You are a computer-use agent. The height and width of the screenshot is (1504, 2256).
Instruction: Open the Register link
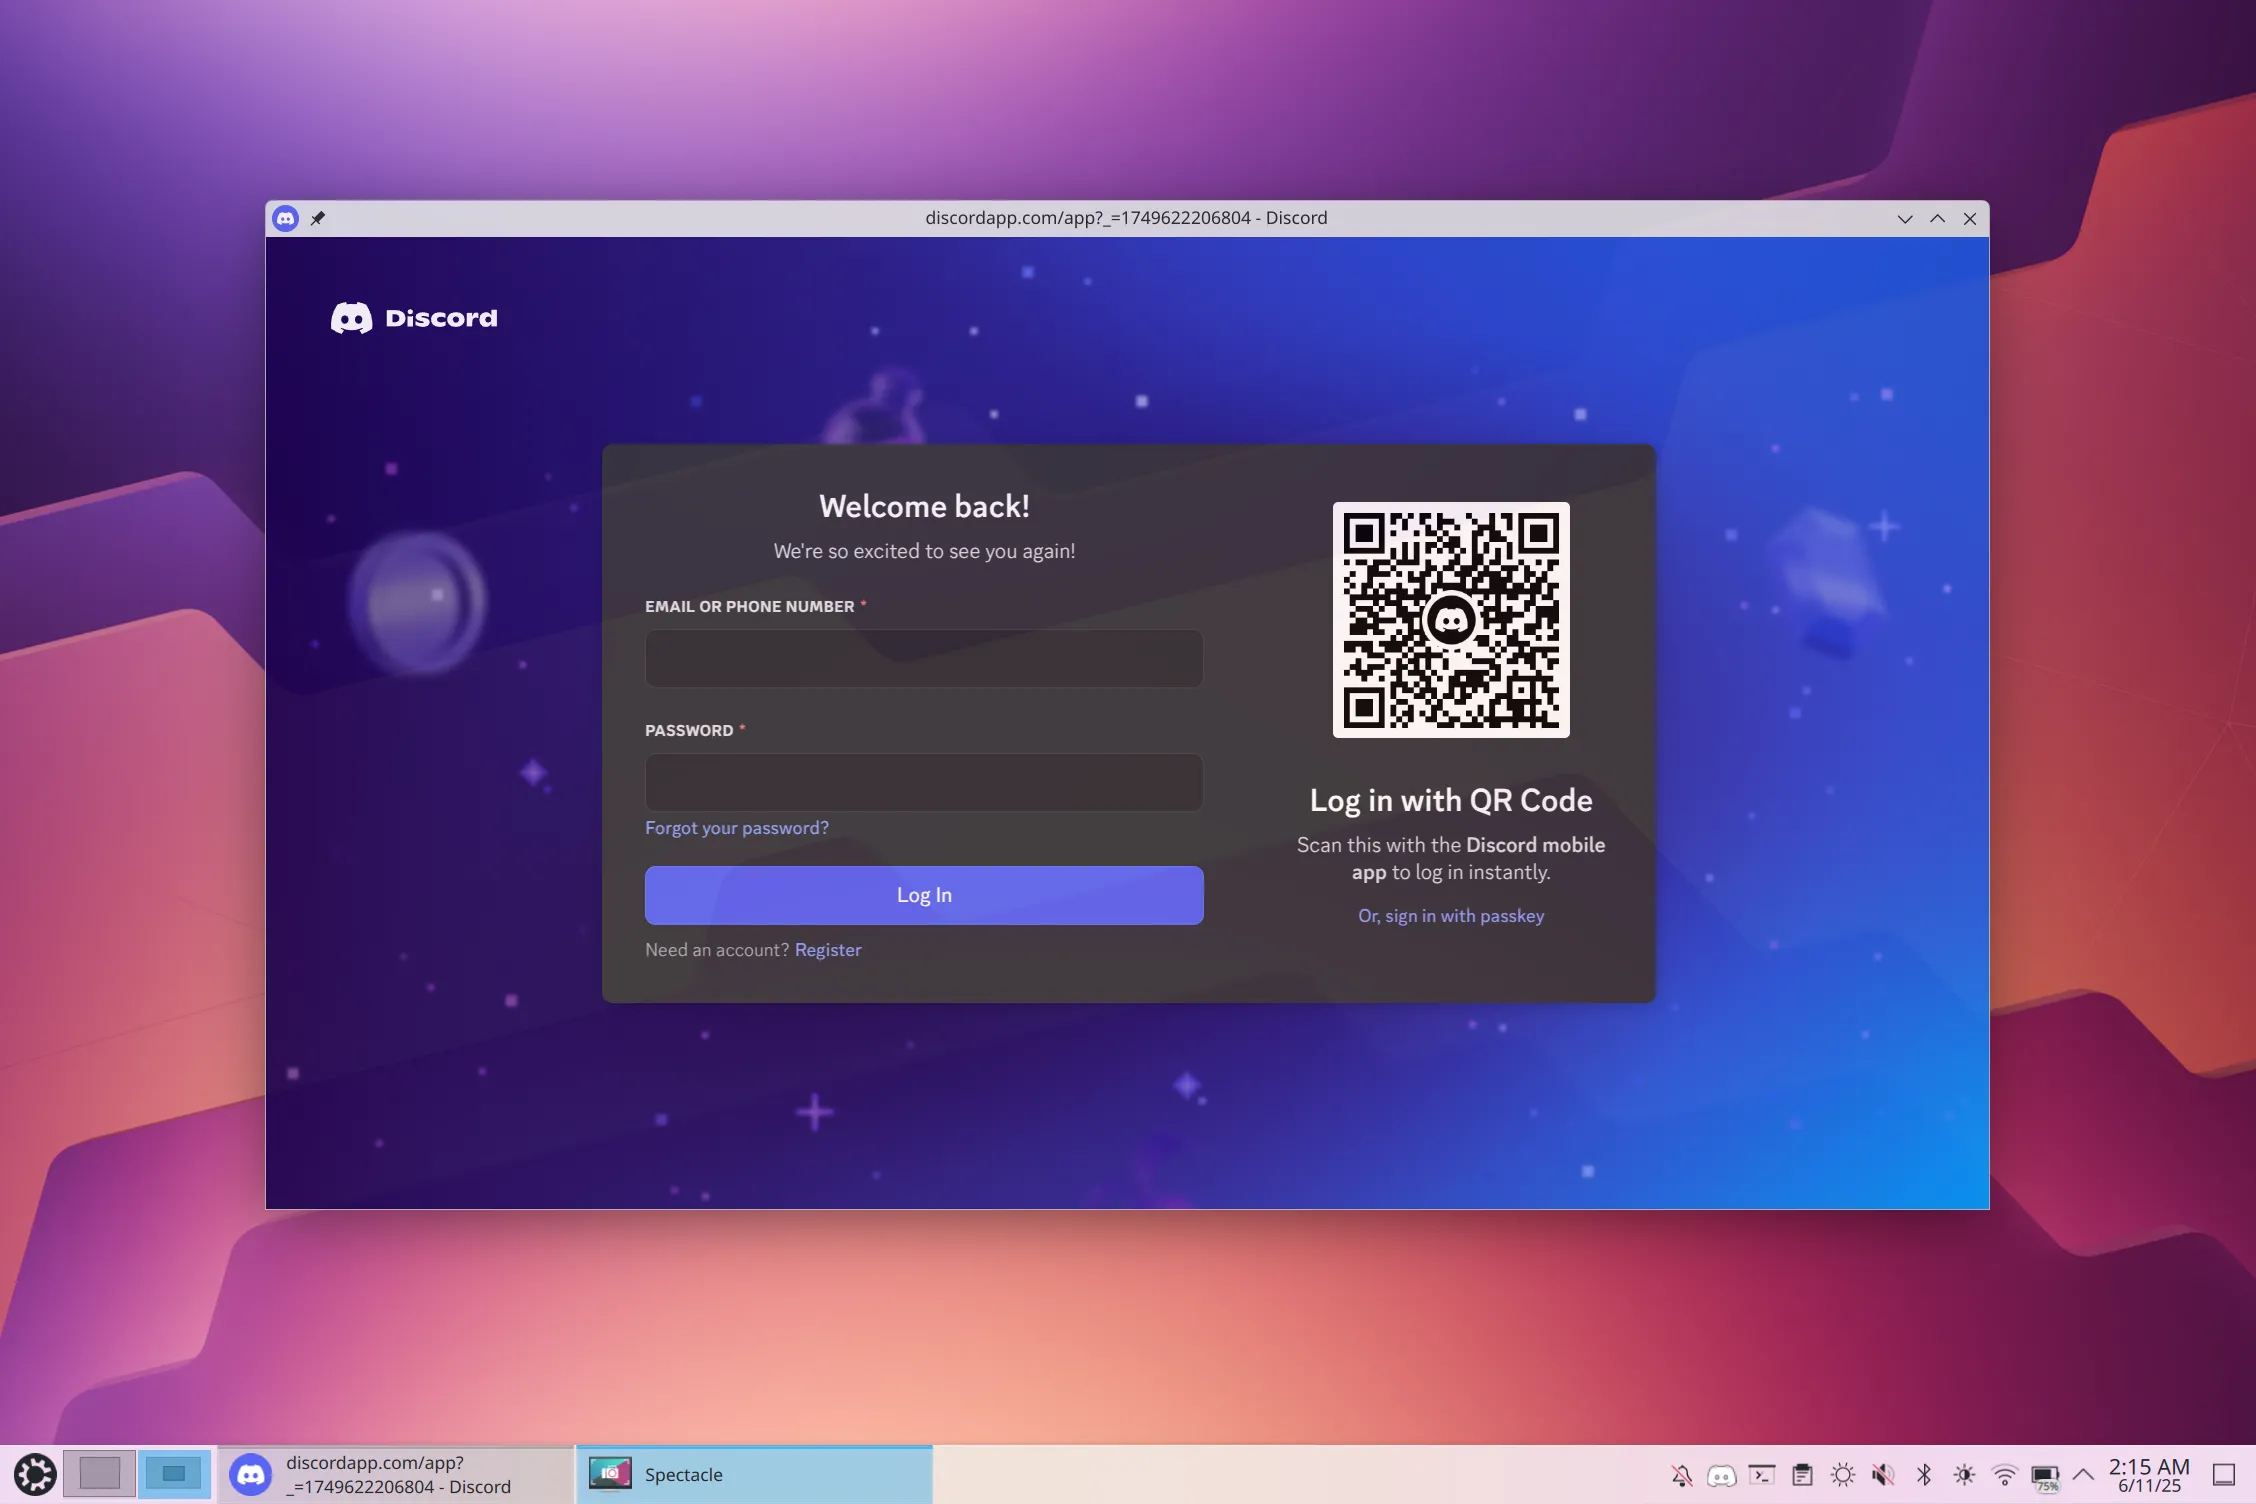(x=827, y=949)
